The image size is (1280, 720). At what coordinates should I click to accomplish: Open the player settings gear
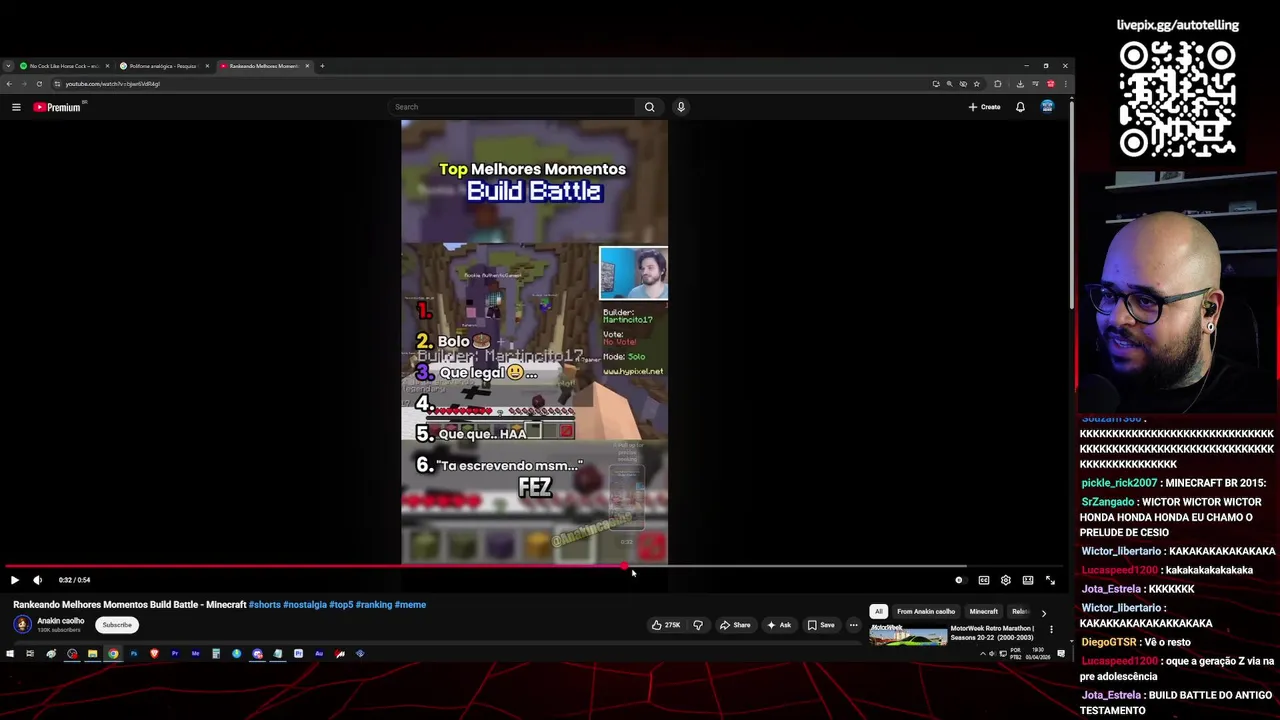point(1005,580)
